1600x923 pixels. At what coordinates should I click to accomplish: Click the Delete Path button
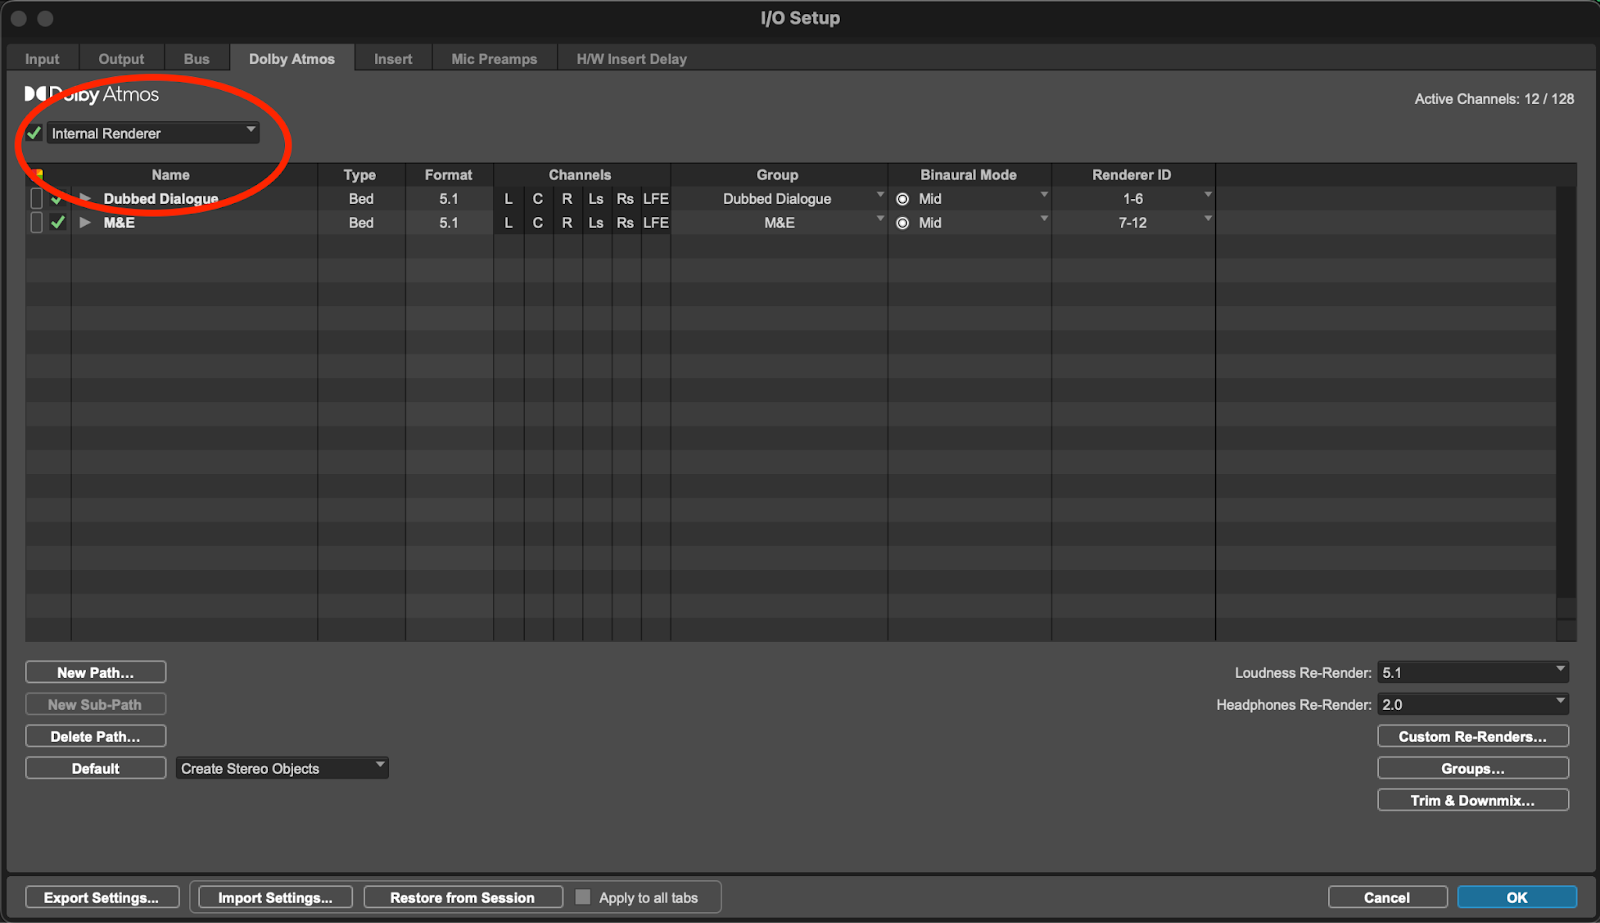click(96, 737)
